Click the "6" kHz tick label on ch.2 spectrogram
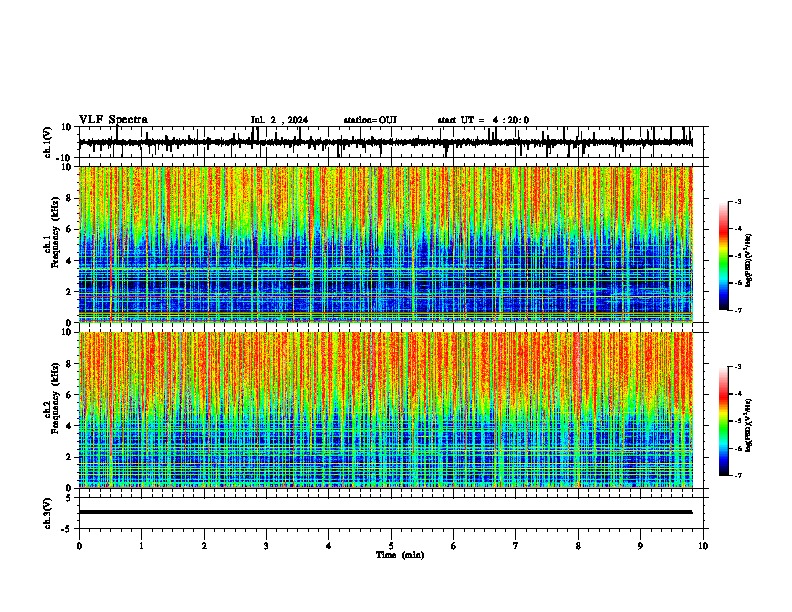 [x=69, y=394]
